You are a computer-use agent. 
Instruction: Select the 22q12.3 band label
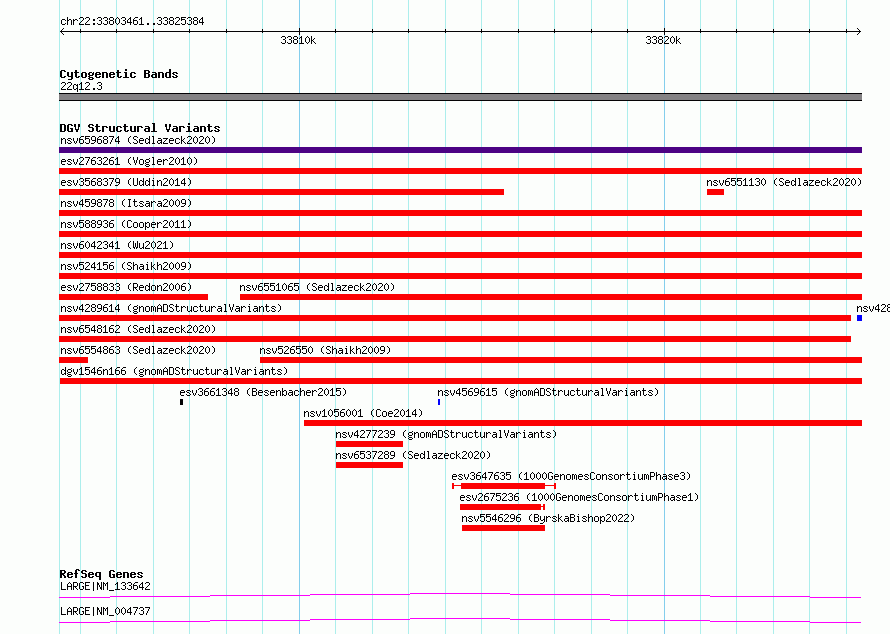click(81, 86)
